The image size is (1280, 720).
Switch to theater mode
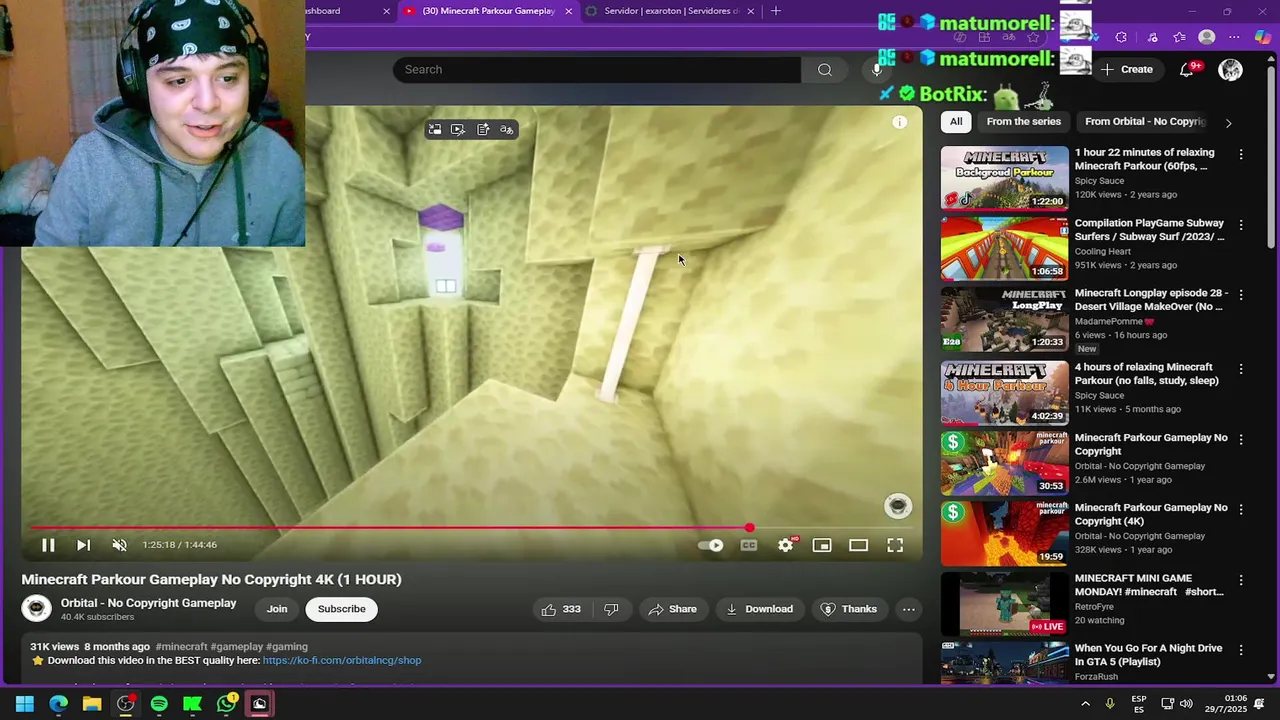[x=858, y=545]
